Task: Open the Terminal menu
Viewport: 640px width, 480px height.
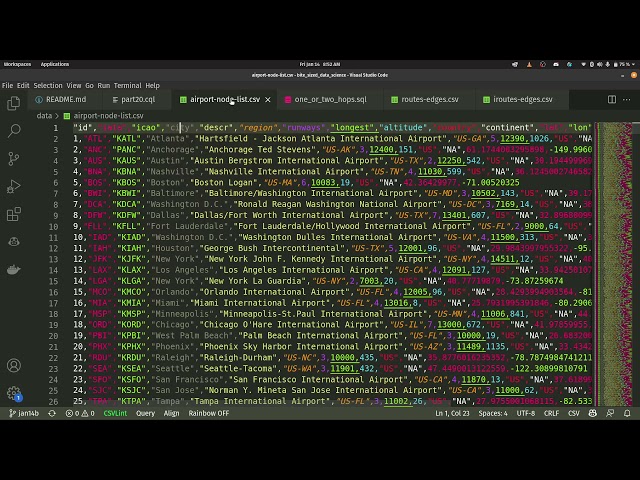Action: [127, 86]
